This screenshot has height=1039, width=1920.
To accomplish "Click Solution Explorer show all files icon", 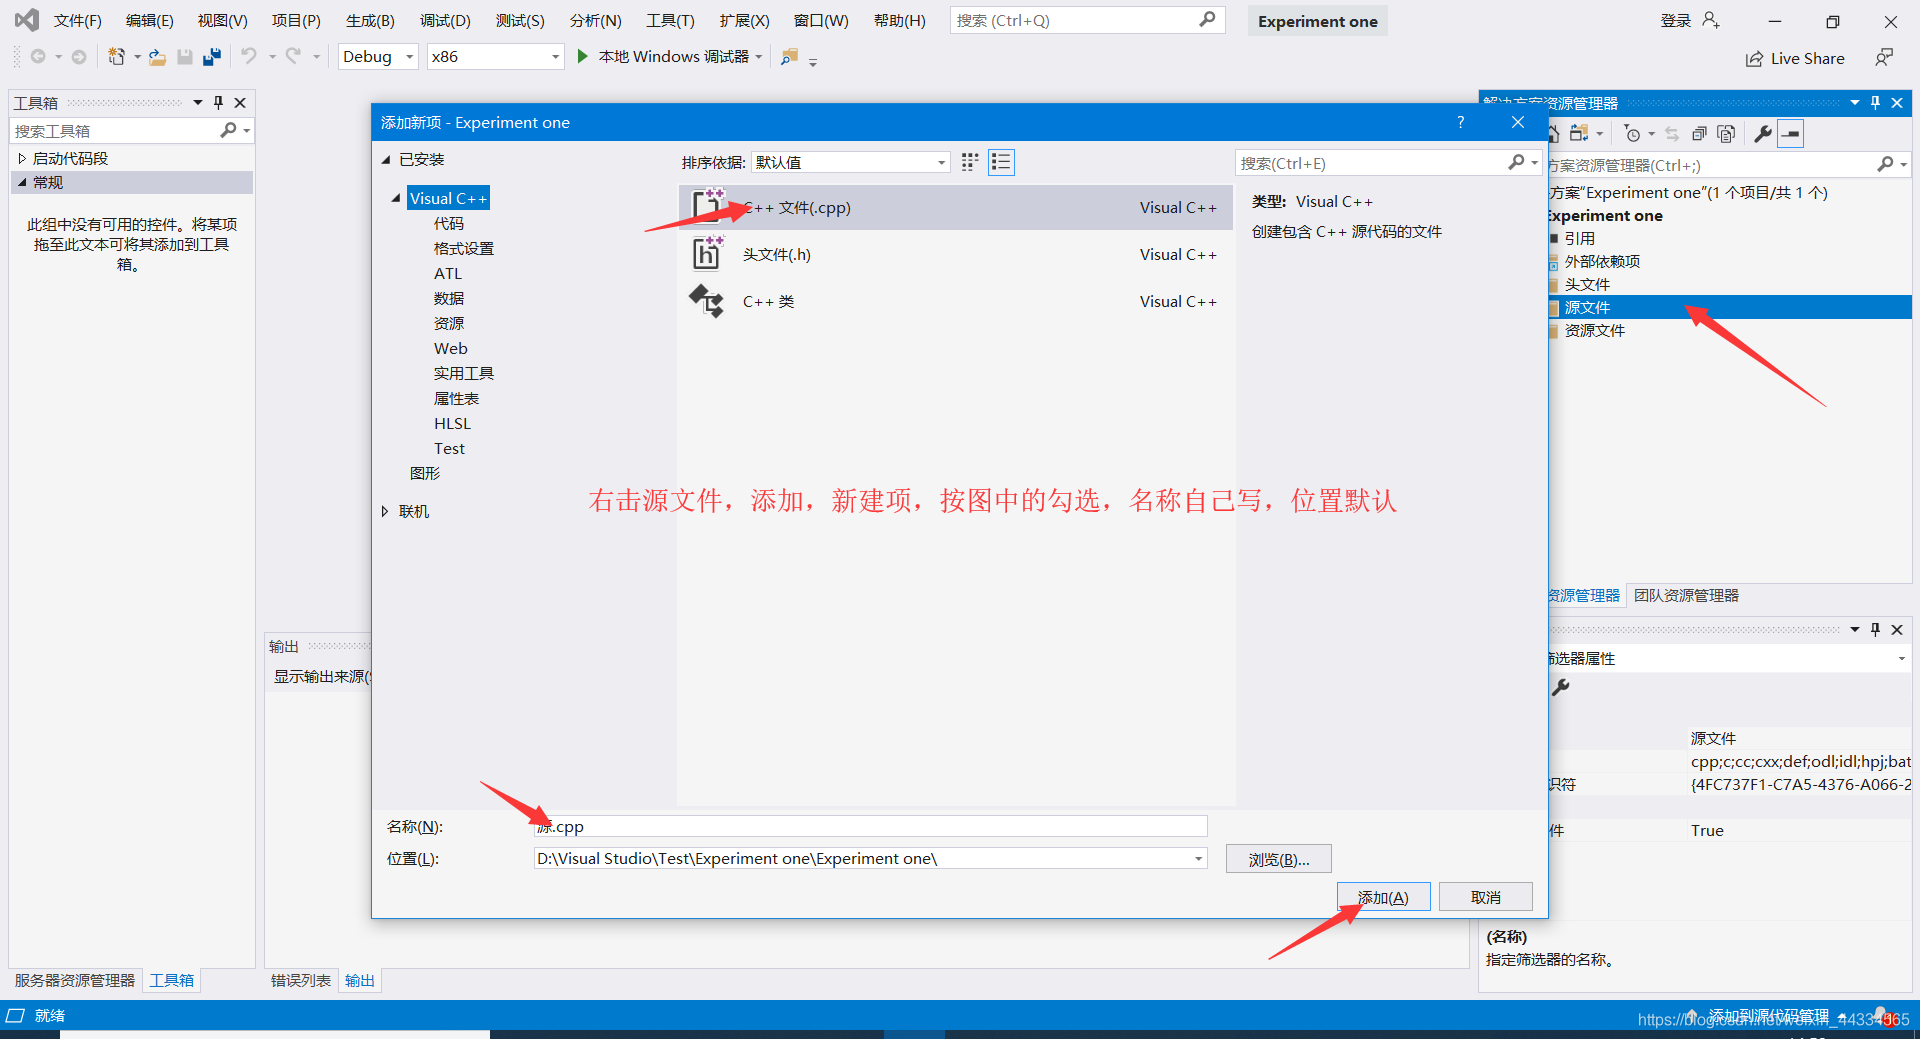I will [1726, 133].
